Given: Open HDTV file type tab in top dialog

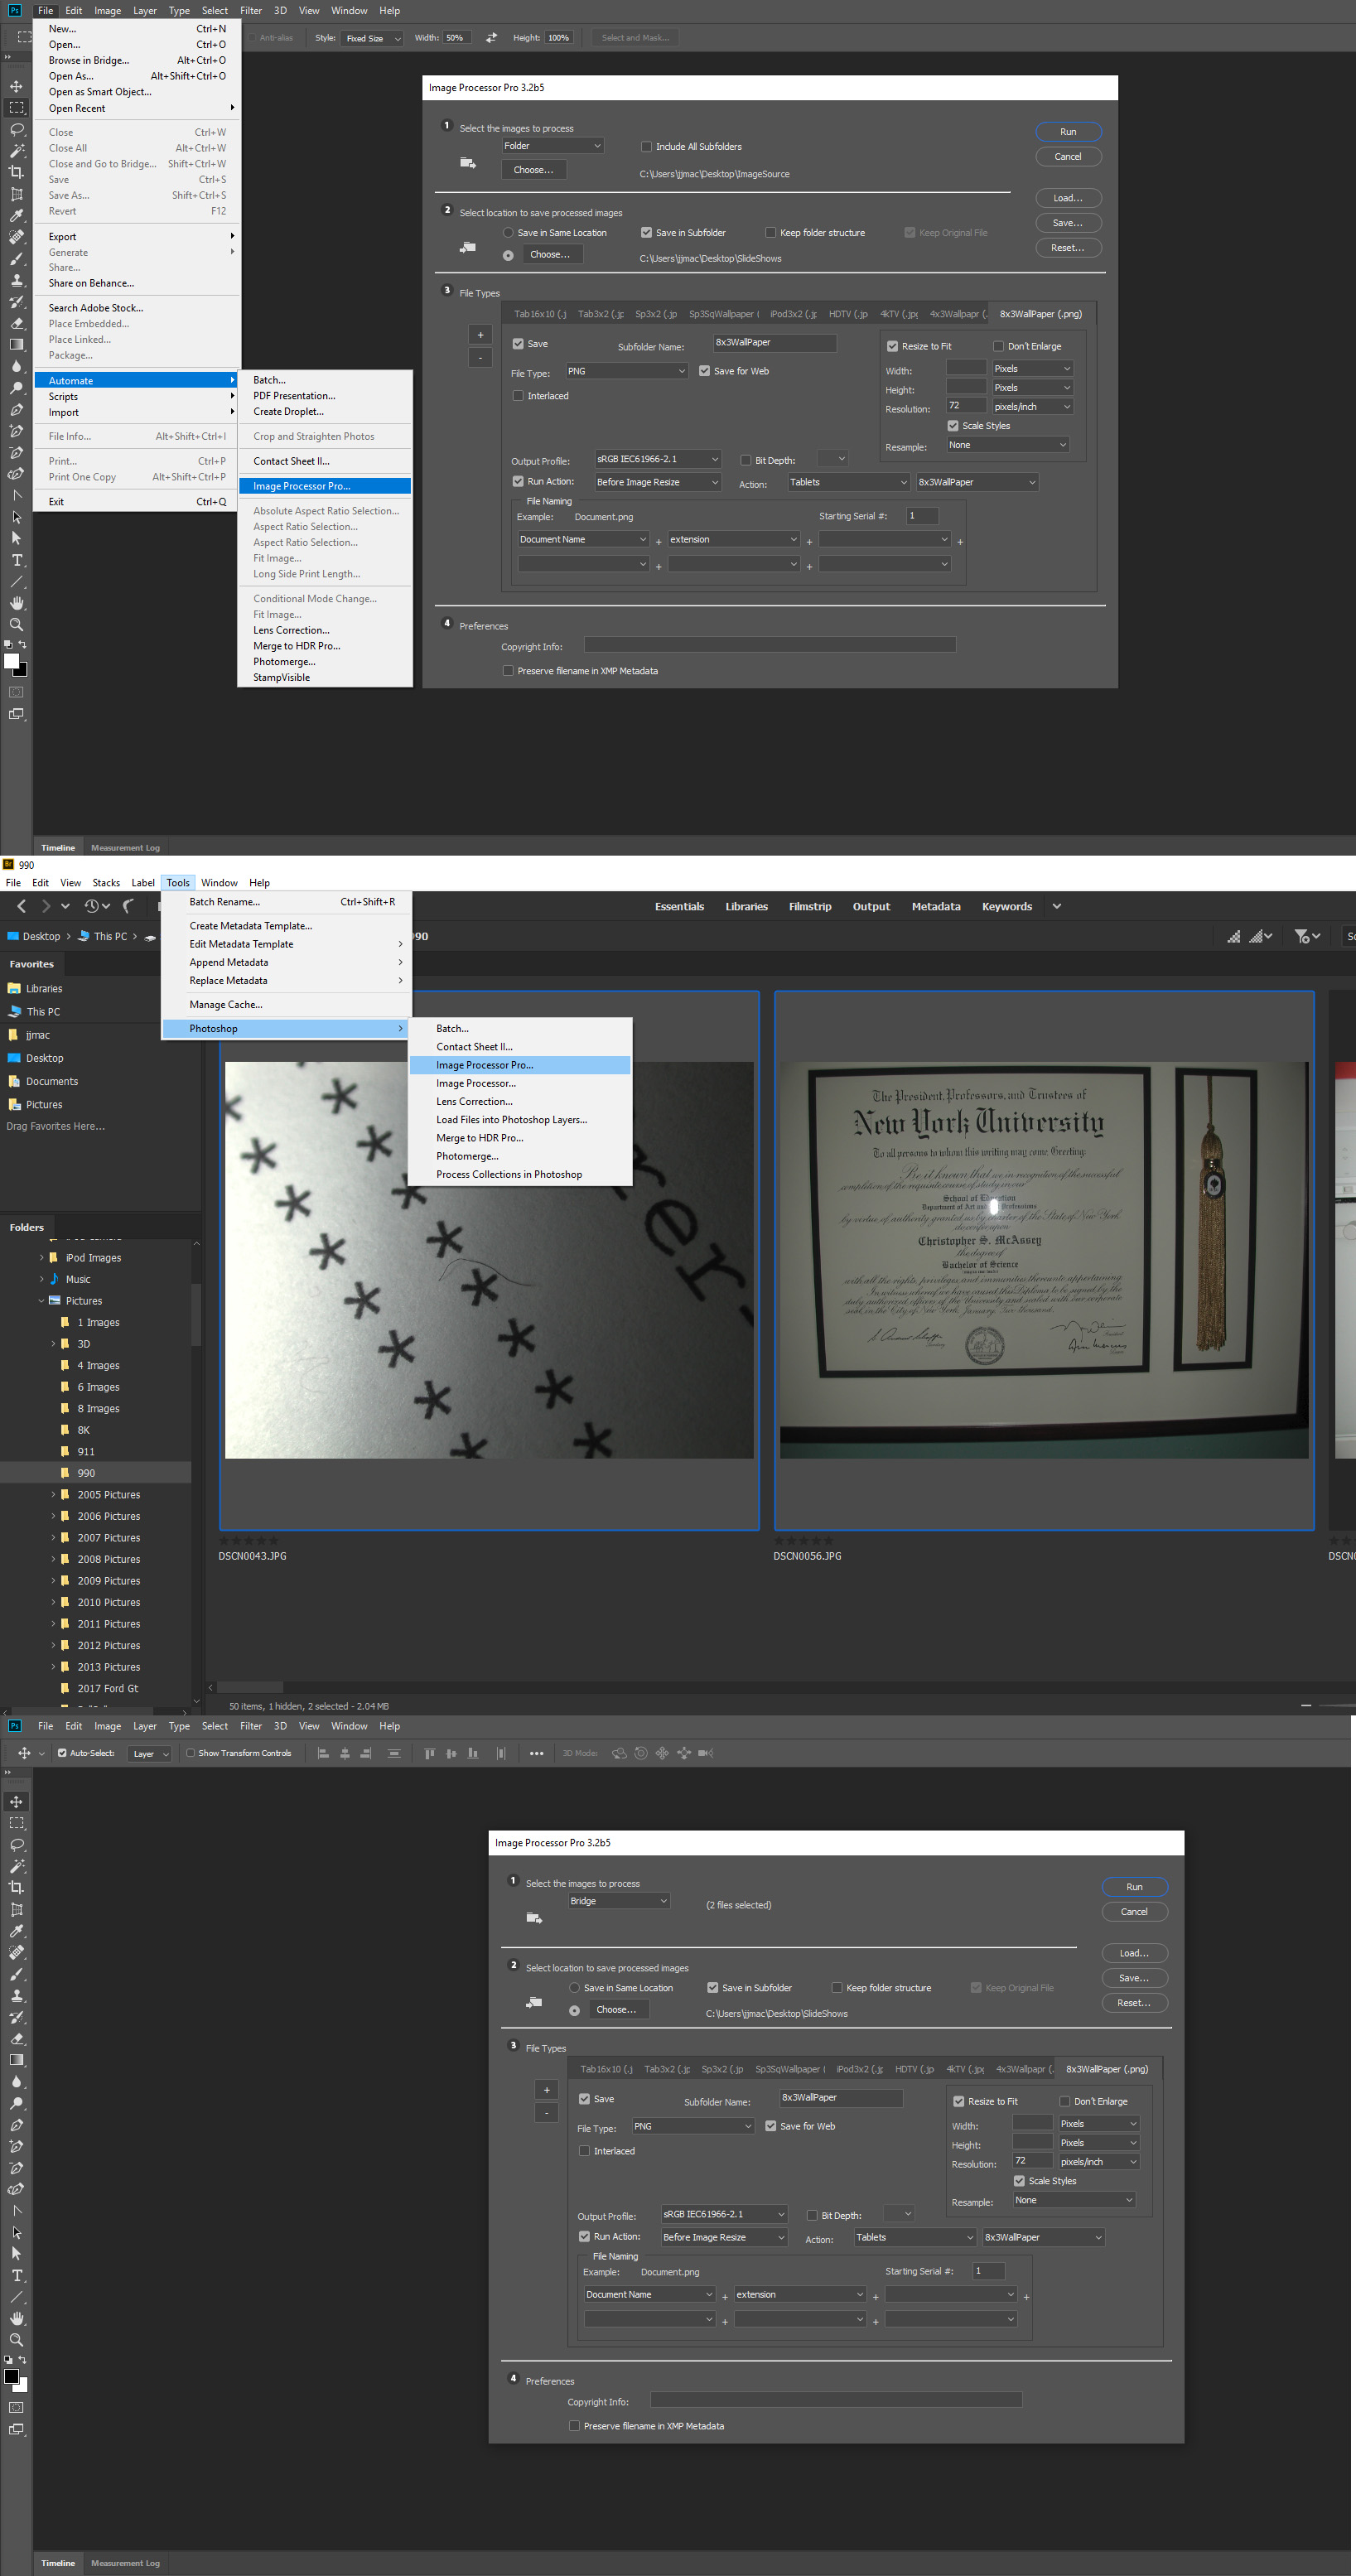Looking at the screenshot, I should click(x=848, y=314).
